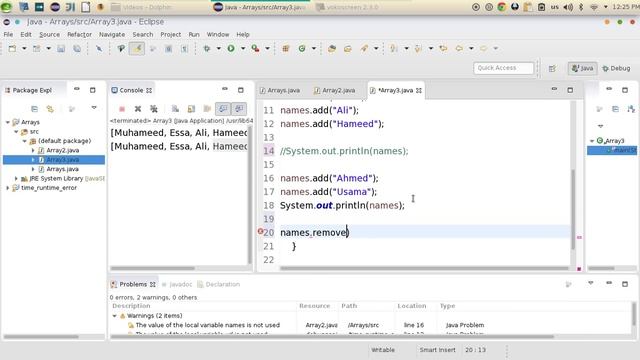
Task: Click the New Java Package icon
Action: coord(286,49)
